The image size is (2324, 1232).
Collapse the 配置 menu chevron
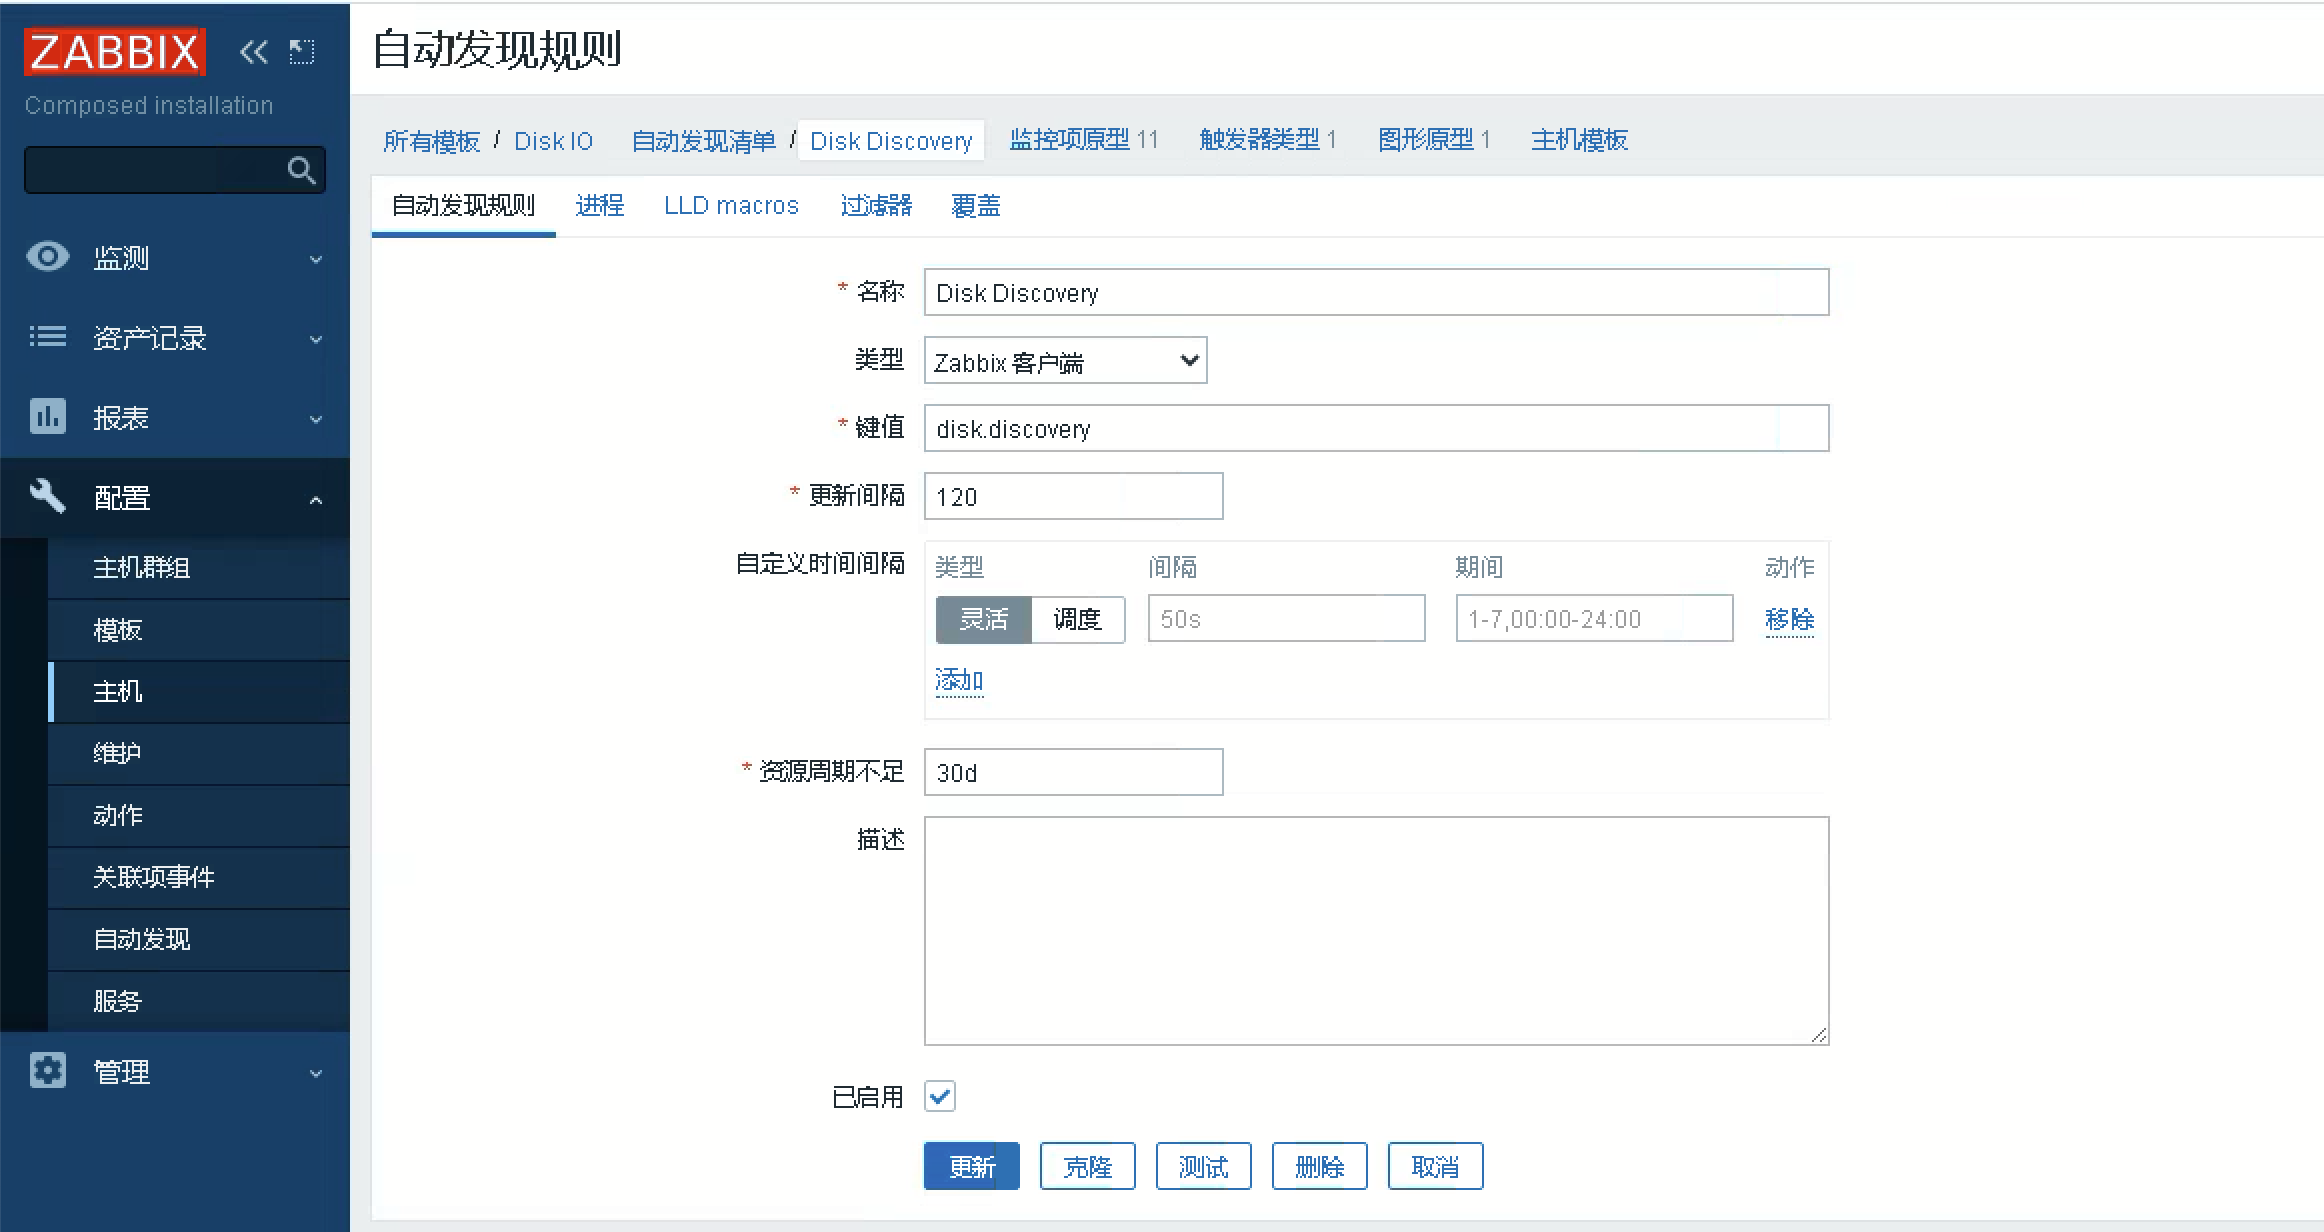click(x=316, y=499)
